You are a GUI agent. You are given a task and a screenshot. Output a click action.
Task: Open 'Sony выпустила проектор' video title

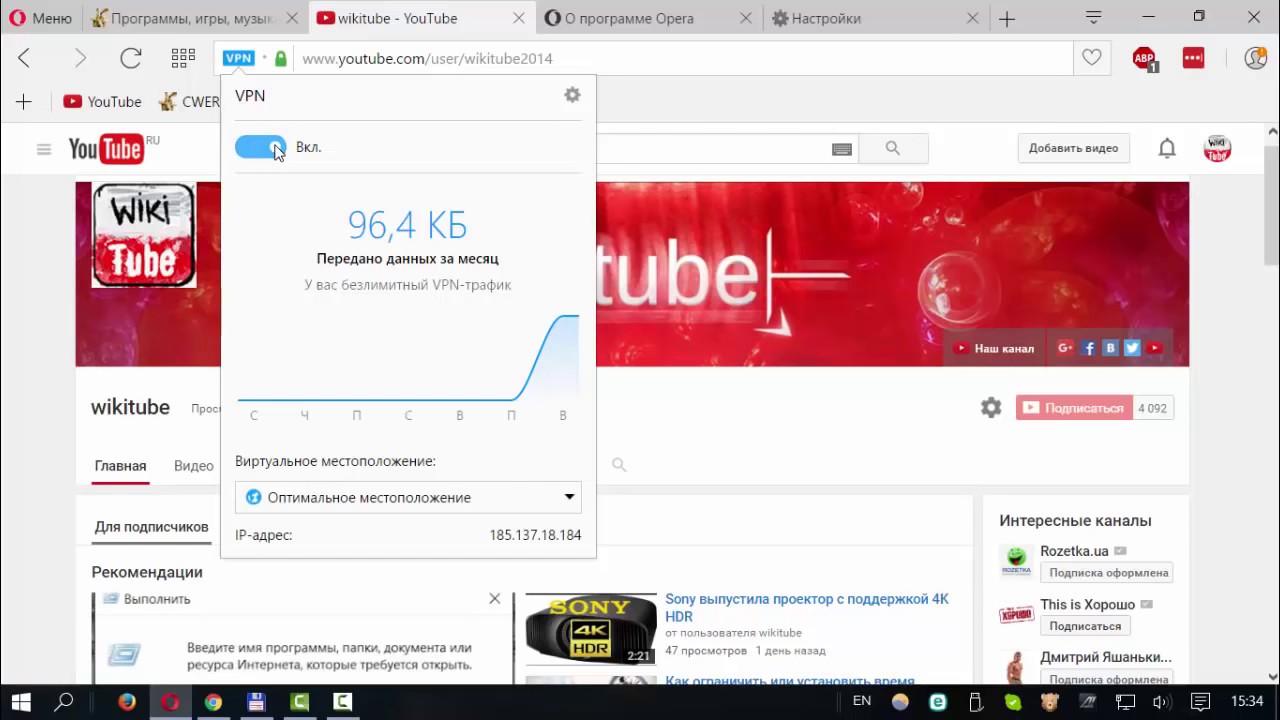click(x=807, y=608)
